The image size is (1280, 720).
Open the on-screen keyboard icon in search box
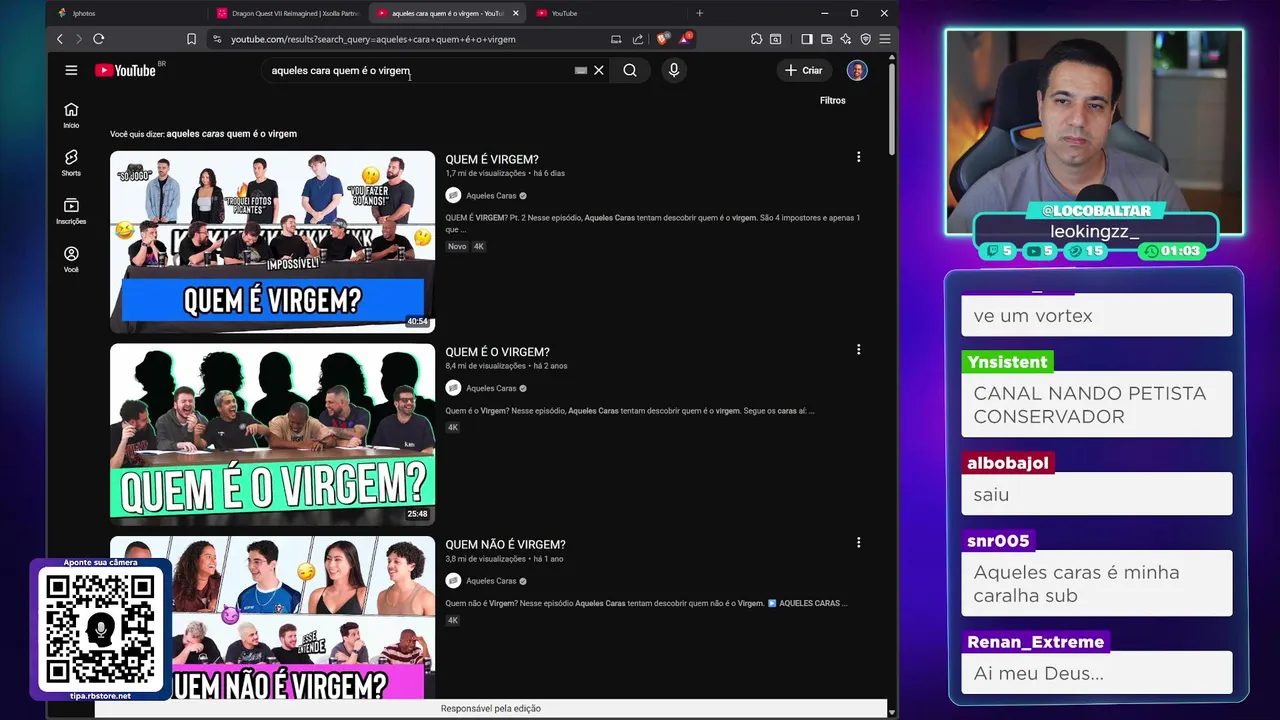click(x=581, y=70)
